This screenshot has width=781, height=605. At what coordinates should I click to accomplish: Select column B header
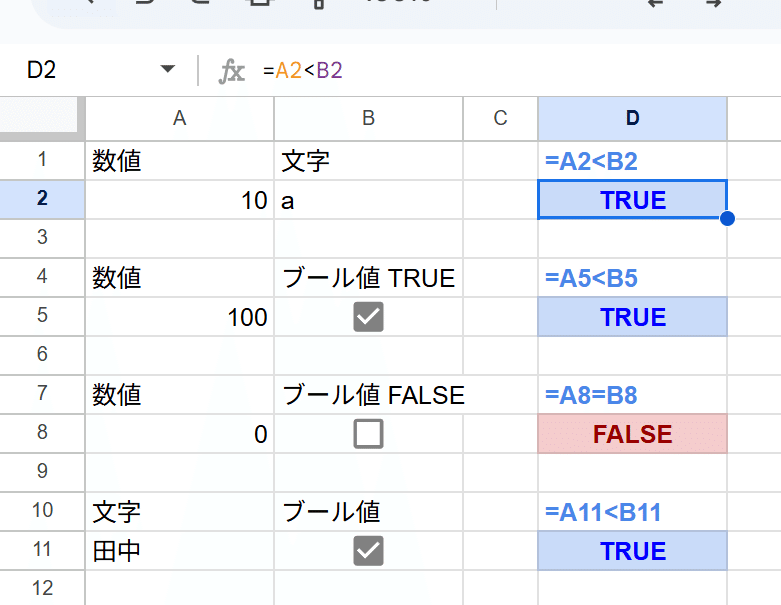[368, 118]
